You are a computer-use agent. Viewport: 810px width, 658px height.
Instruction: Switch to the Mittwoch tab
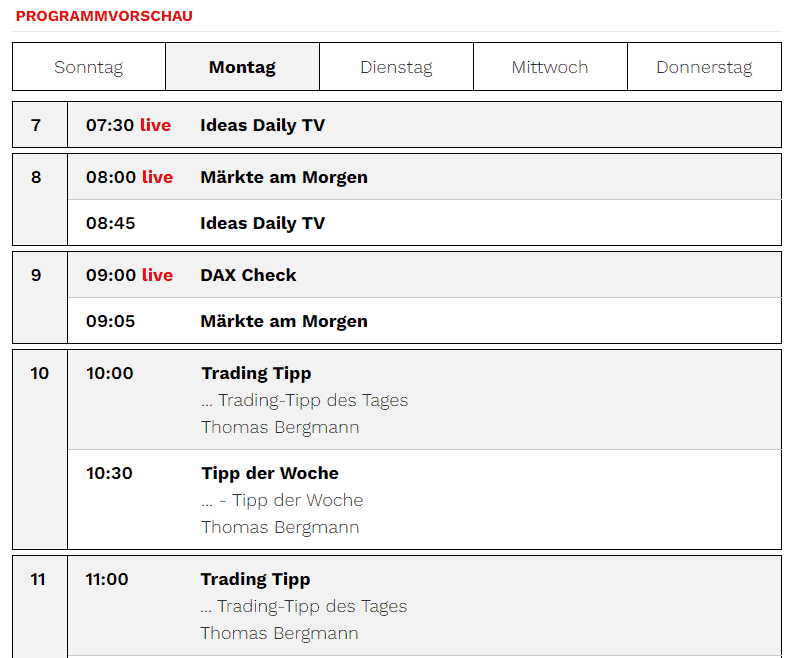tap(550, 66)
